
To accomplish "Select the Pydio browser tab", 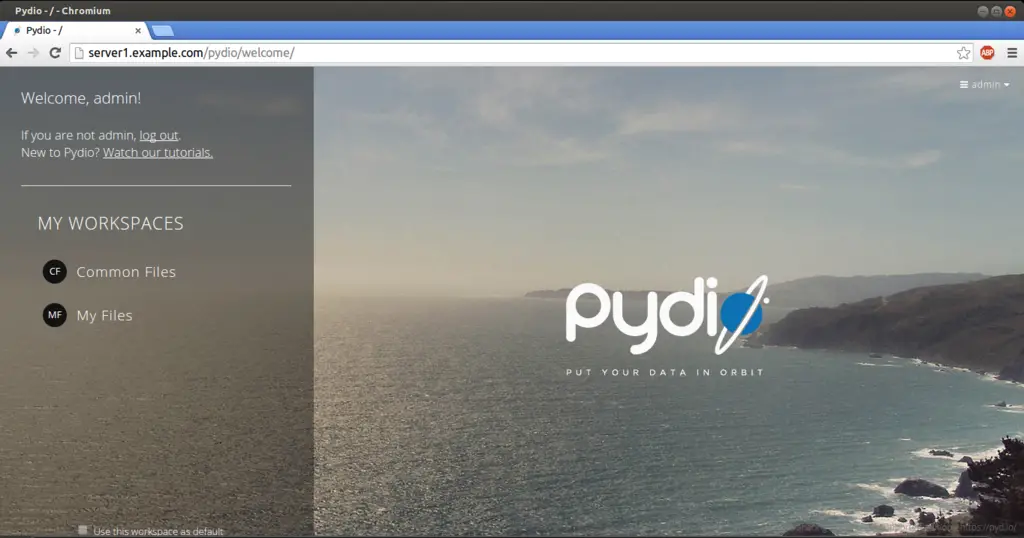I will [76, 31].
